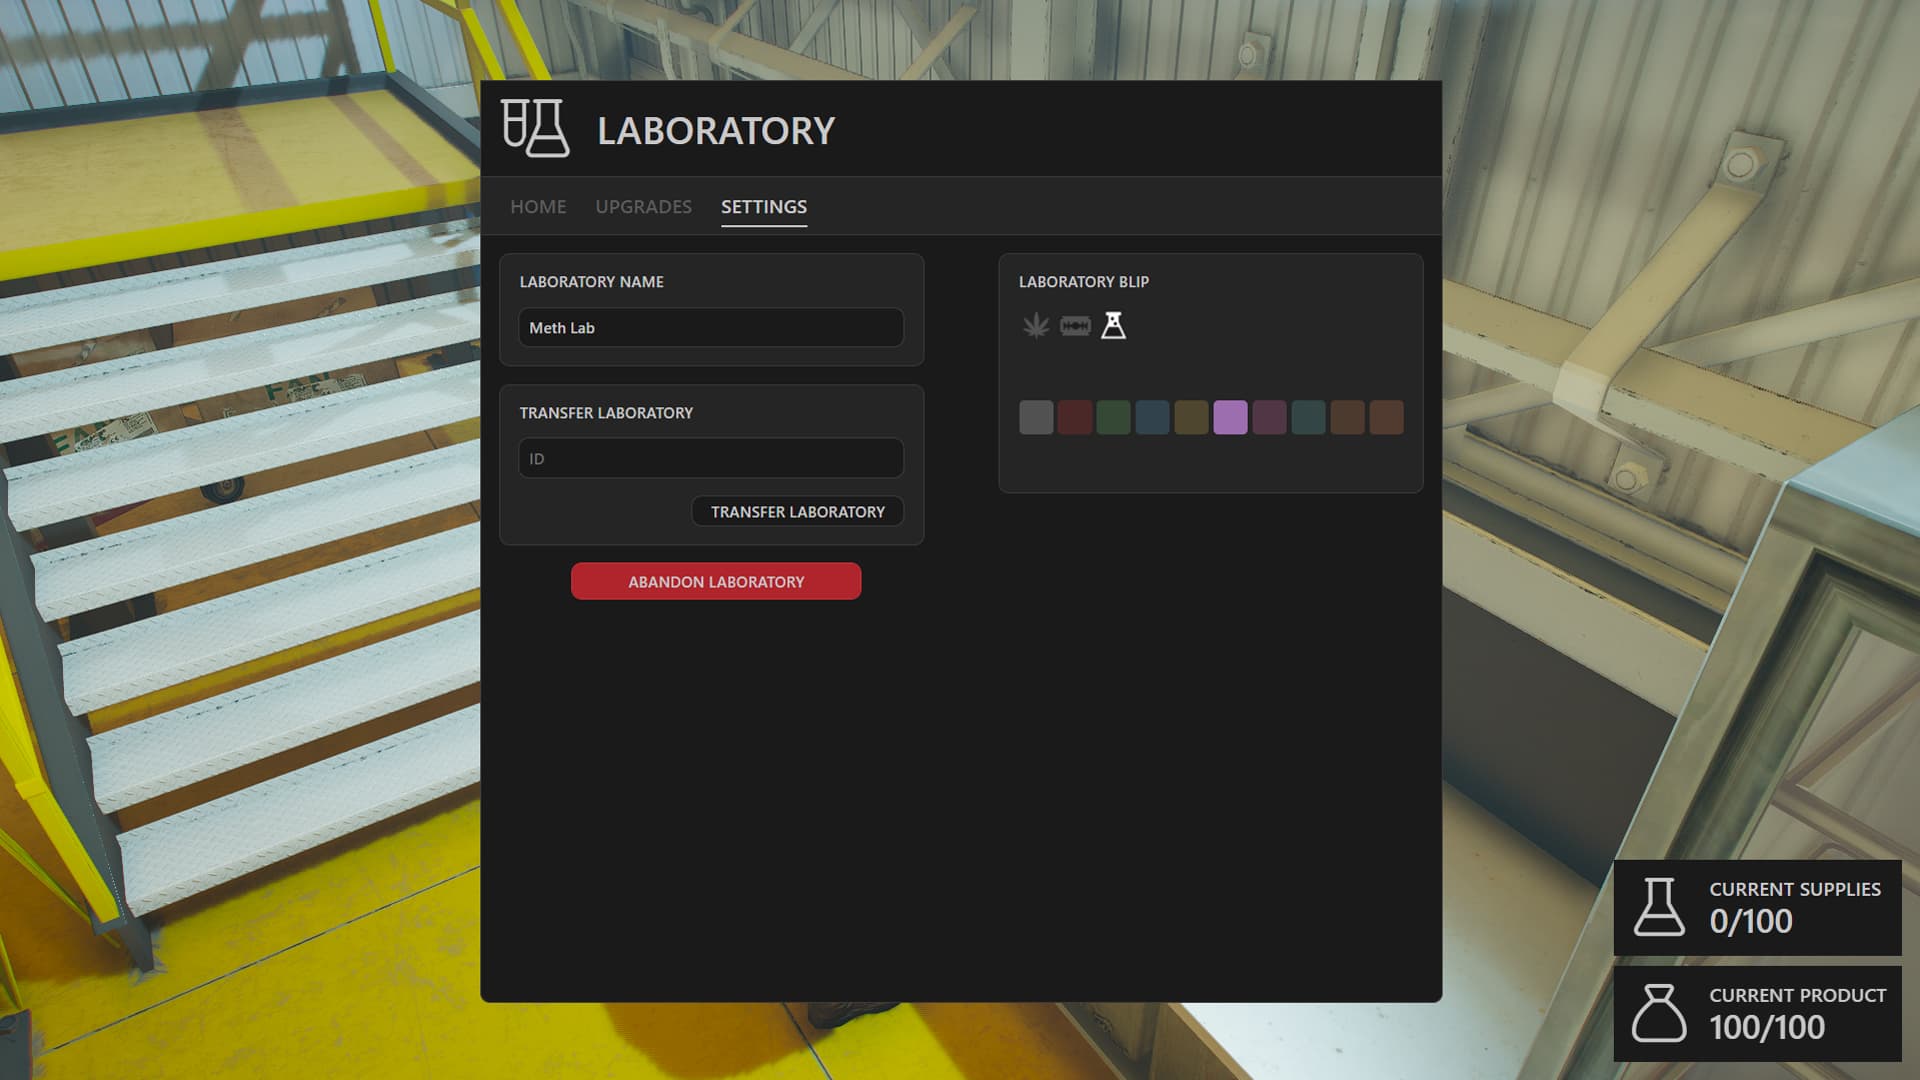
Task: Choose the dark green blip color
Action: point(1113,417)
